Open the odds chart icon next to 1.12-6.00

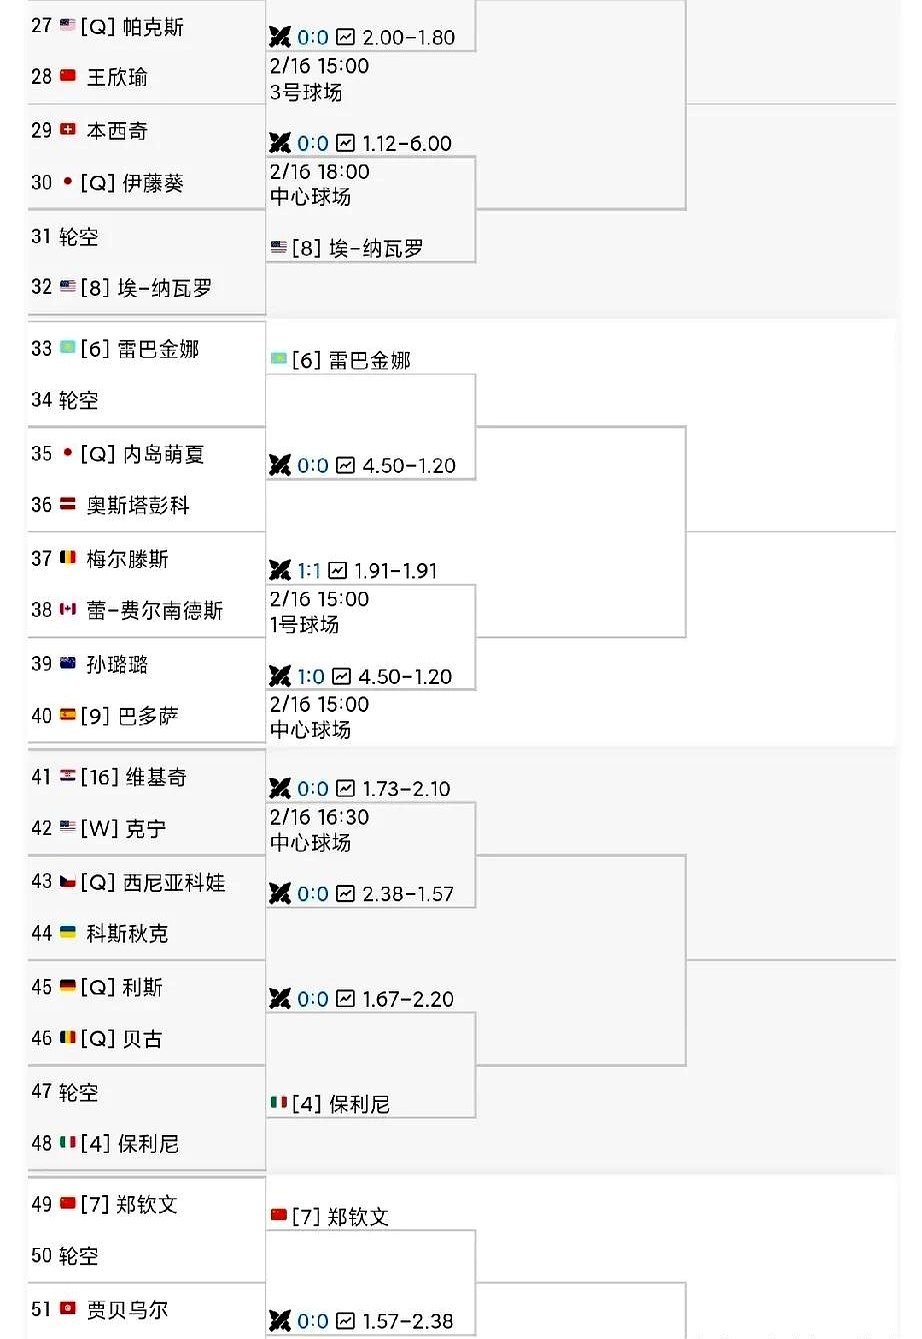click(x=345, y=143)
